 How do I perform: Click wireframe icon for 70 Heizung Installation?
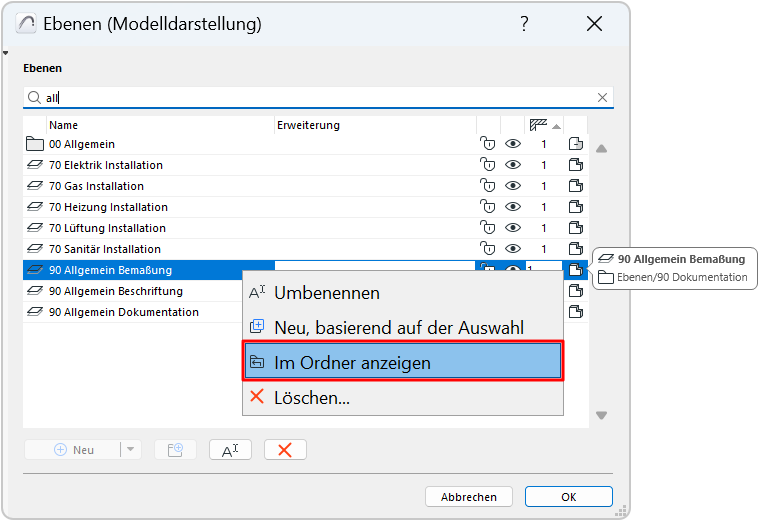click(576, 207)
